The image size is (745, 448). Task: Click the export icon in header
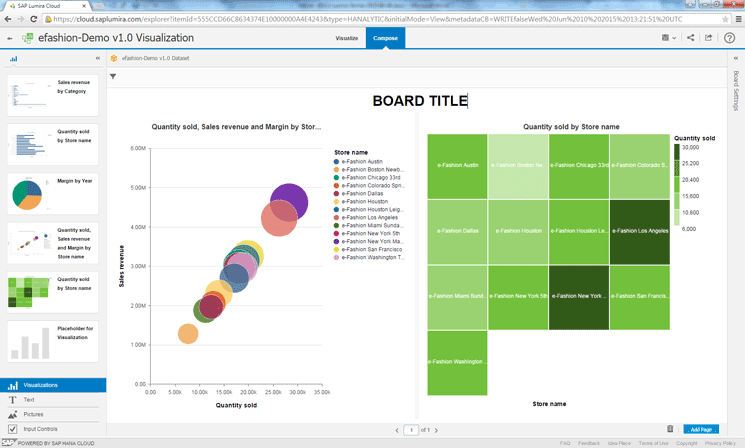click(709, 38)
